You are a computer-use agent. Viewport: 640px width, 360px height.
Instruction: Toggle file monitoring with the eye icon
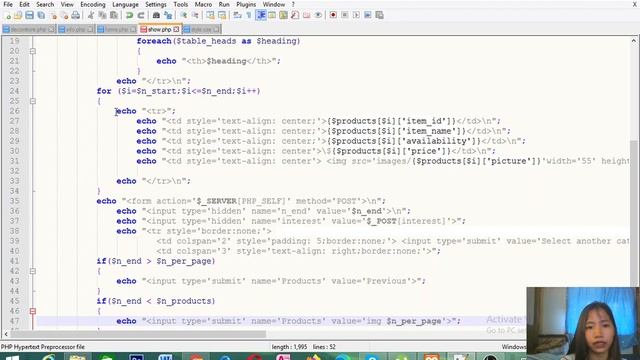tap(318, 16)
